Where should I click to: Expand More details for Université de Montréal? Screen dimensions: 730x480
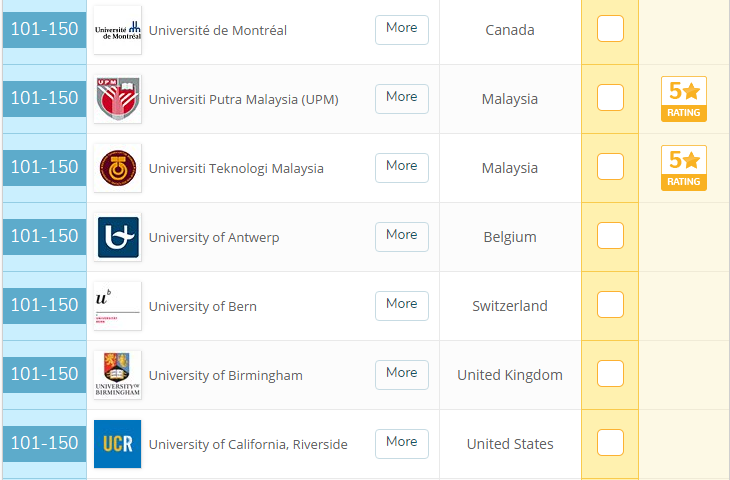(x=401, y=29)
